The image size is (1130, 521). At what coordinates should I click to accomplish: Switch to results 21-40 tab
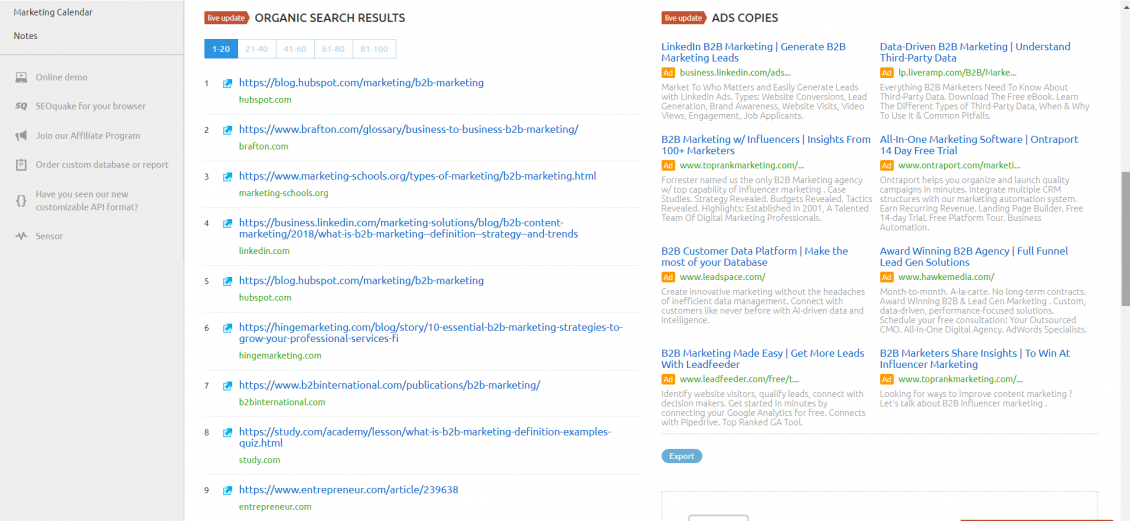point(256,49)
